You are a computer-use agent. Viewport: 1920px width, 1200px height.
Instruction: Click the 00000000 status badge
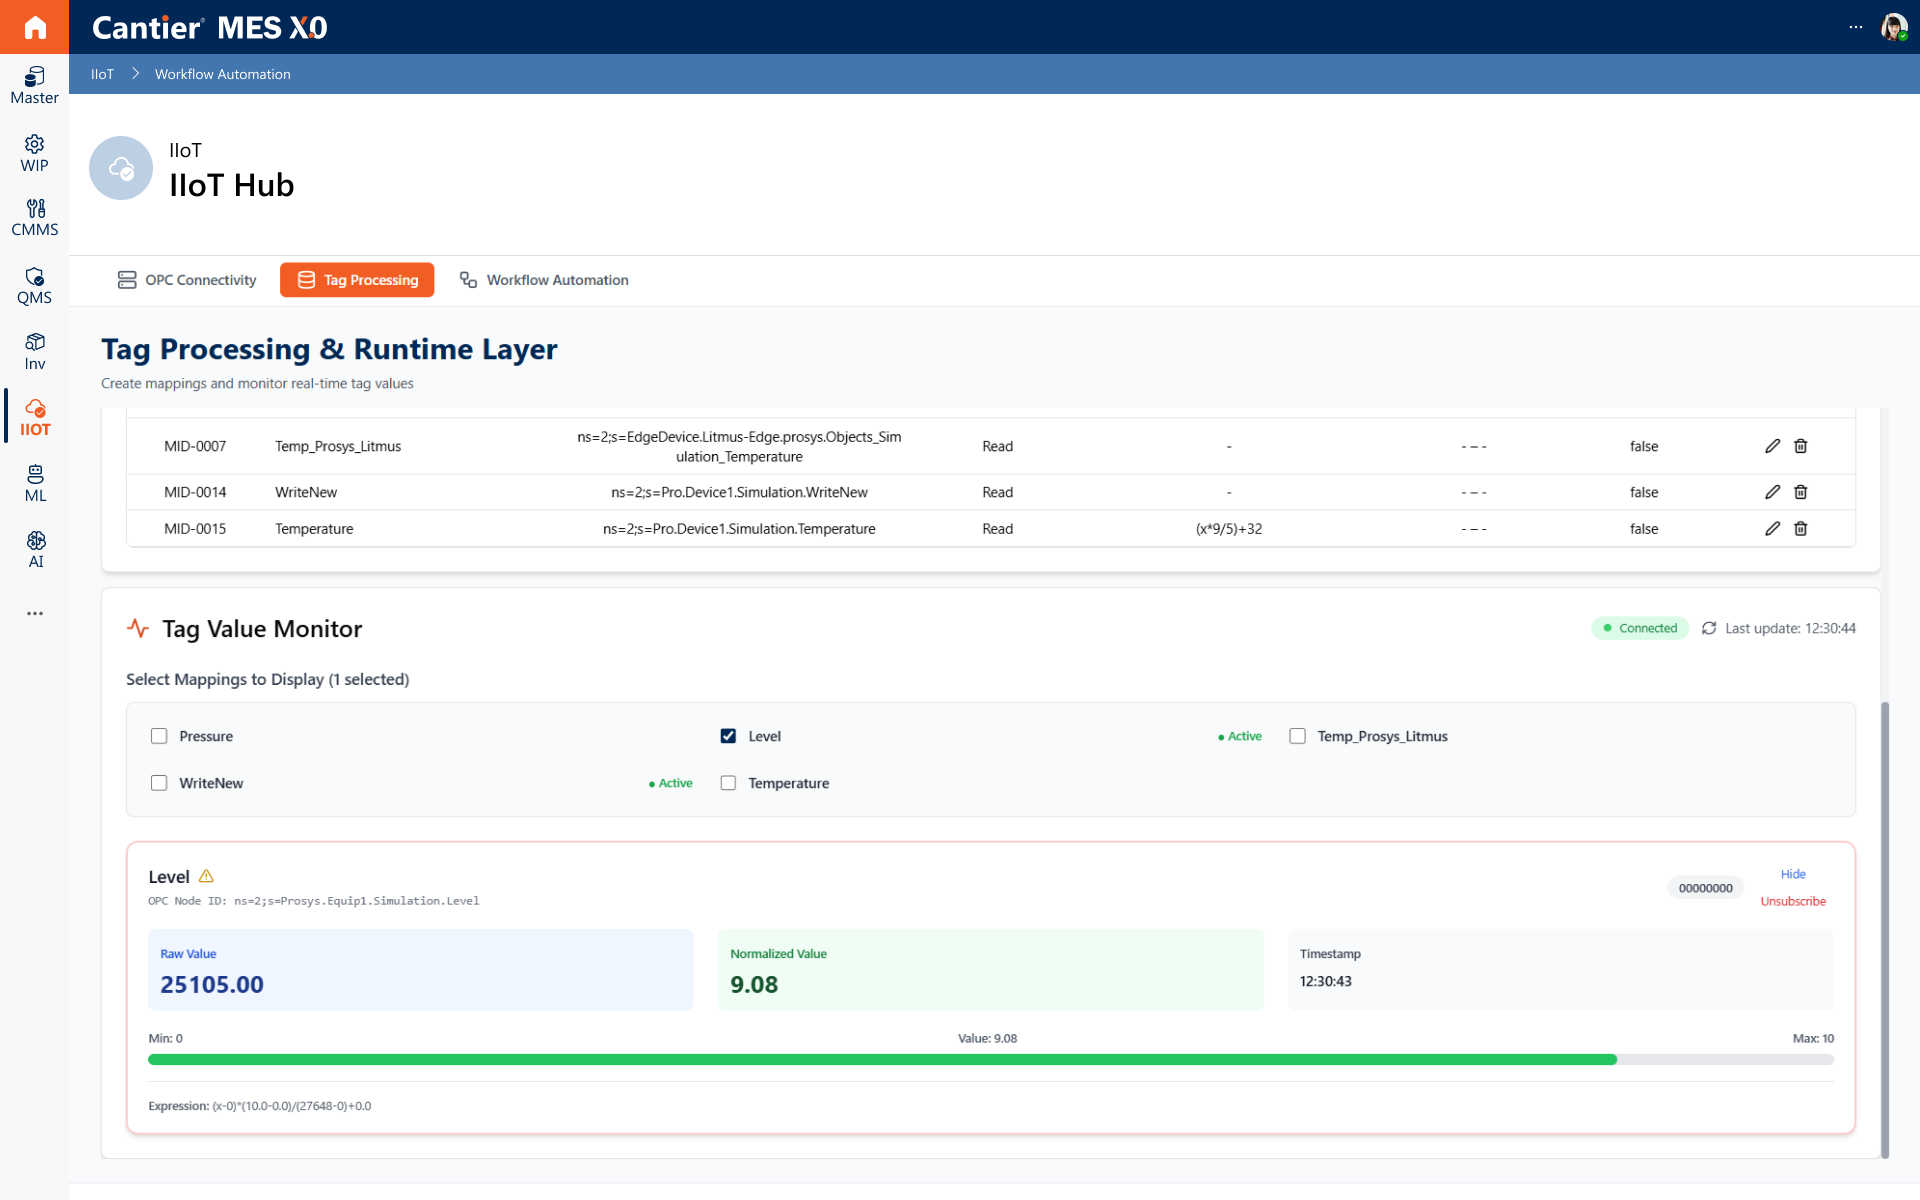point(1705,888)
